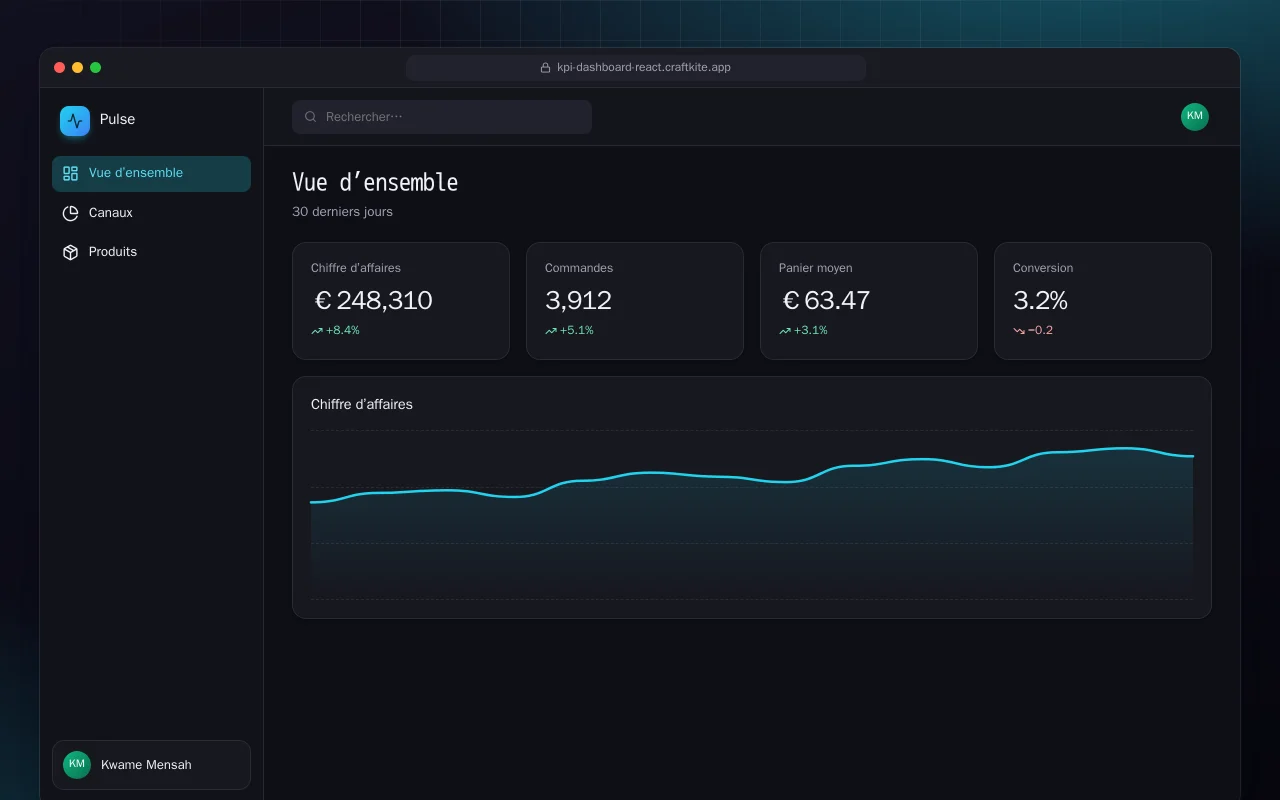The image size is (1280, 800).
Task: Open the Panier moyen KPI card
Action: (x=869, y=301)
